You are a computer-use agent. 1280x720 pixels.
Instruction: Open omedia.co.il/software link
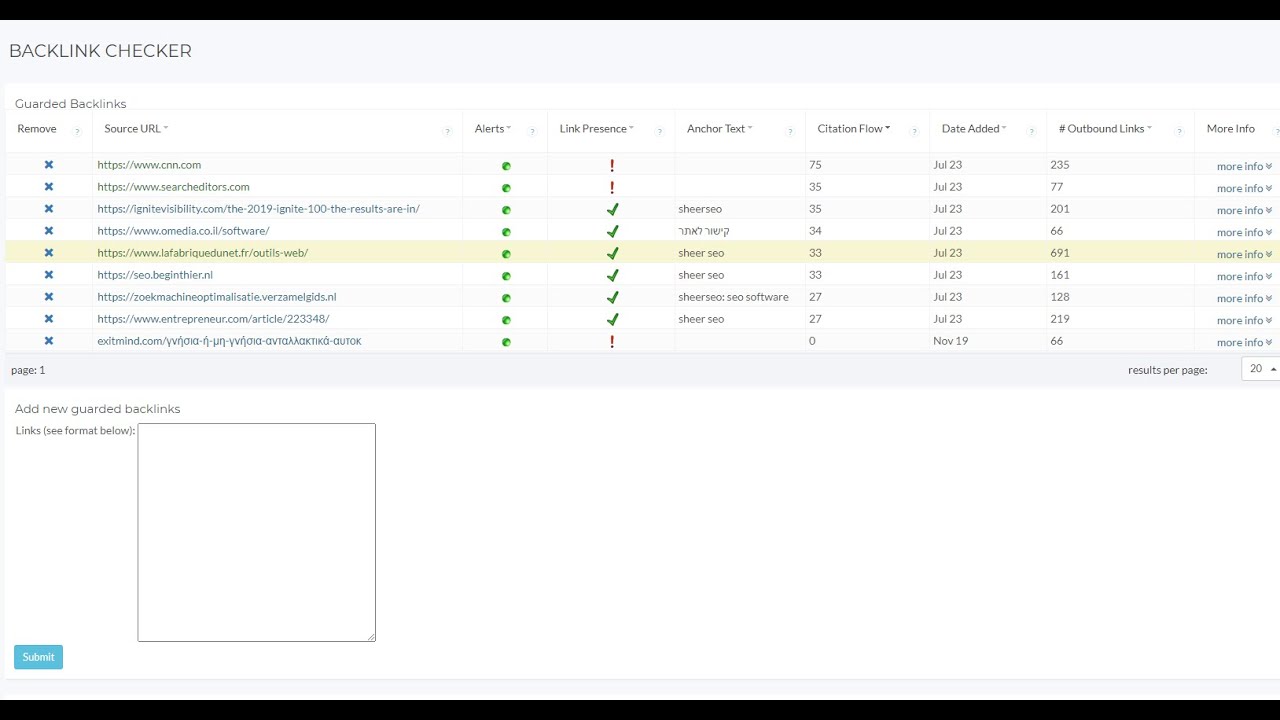[183, 231]
